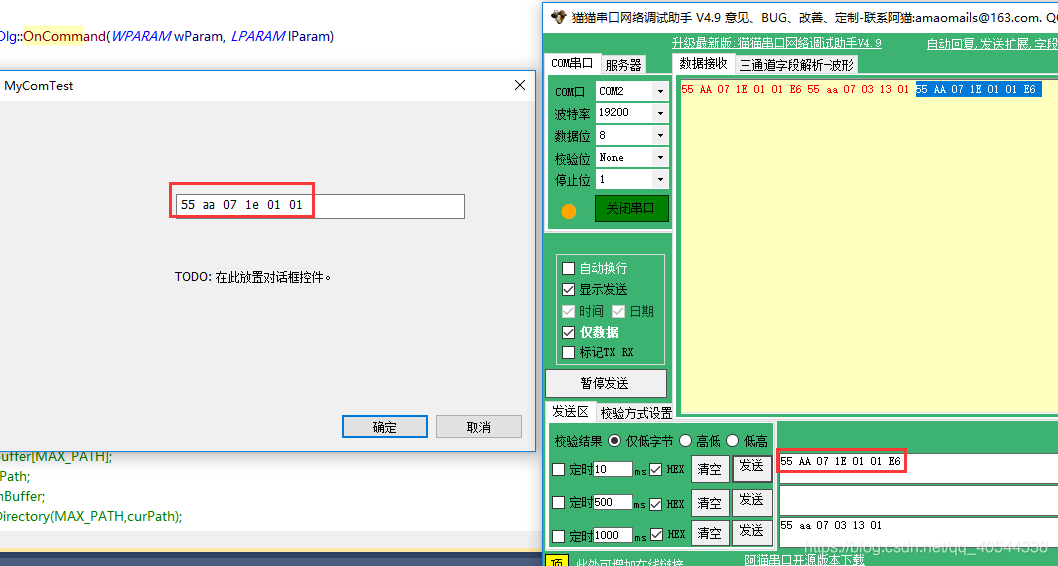Viewport: 1058px width, 566px height.
Task: Open the 校验方式设置 tab
Action: tap(636, 413)
